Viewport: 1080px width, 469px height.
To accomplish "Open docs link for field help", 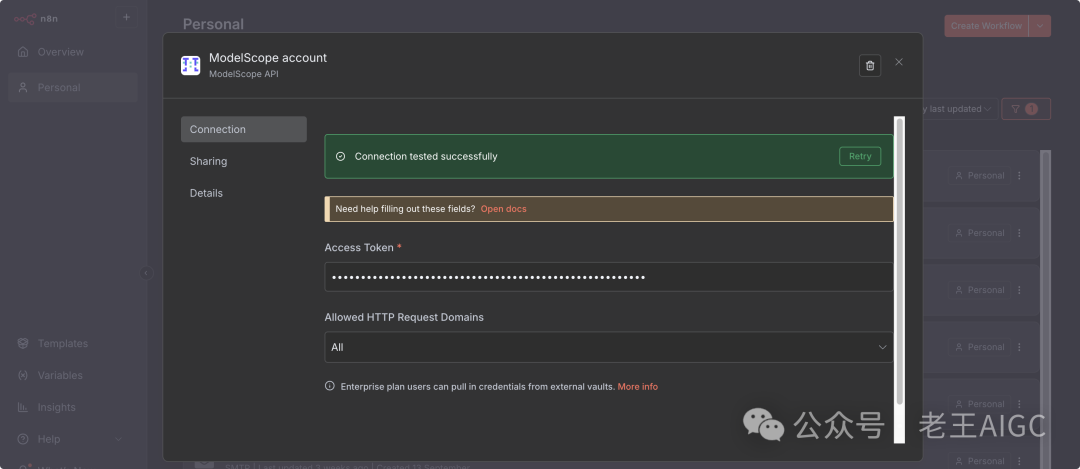I will coord(503,209).
